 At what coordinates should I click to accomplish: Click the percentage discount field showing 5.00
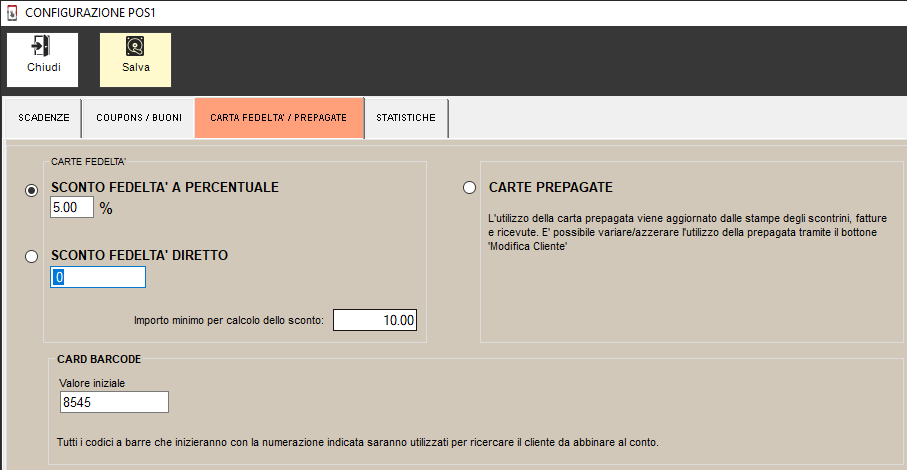(71, 208)
